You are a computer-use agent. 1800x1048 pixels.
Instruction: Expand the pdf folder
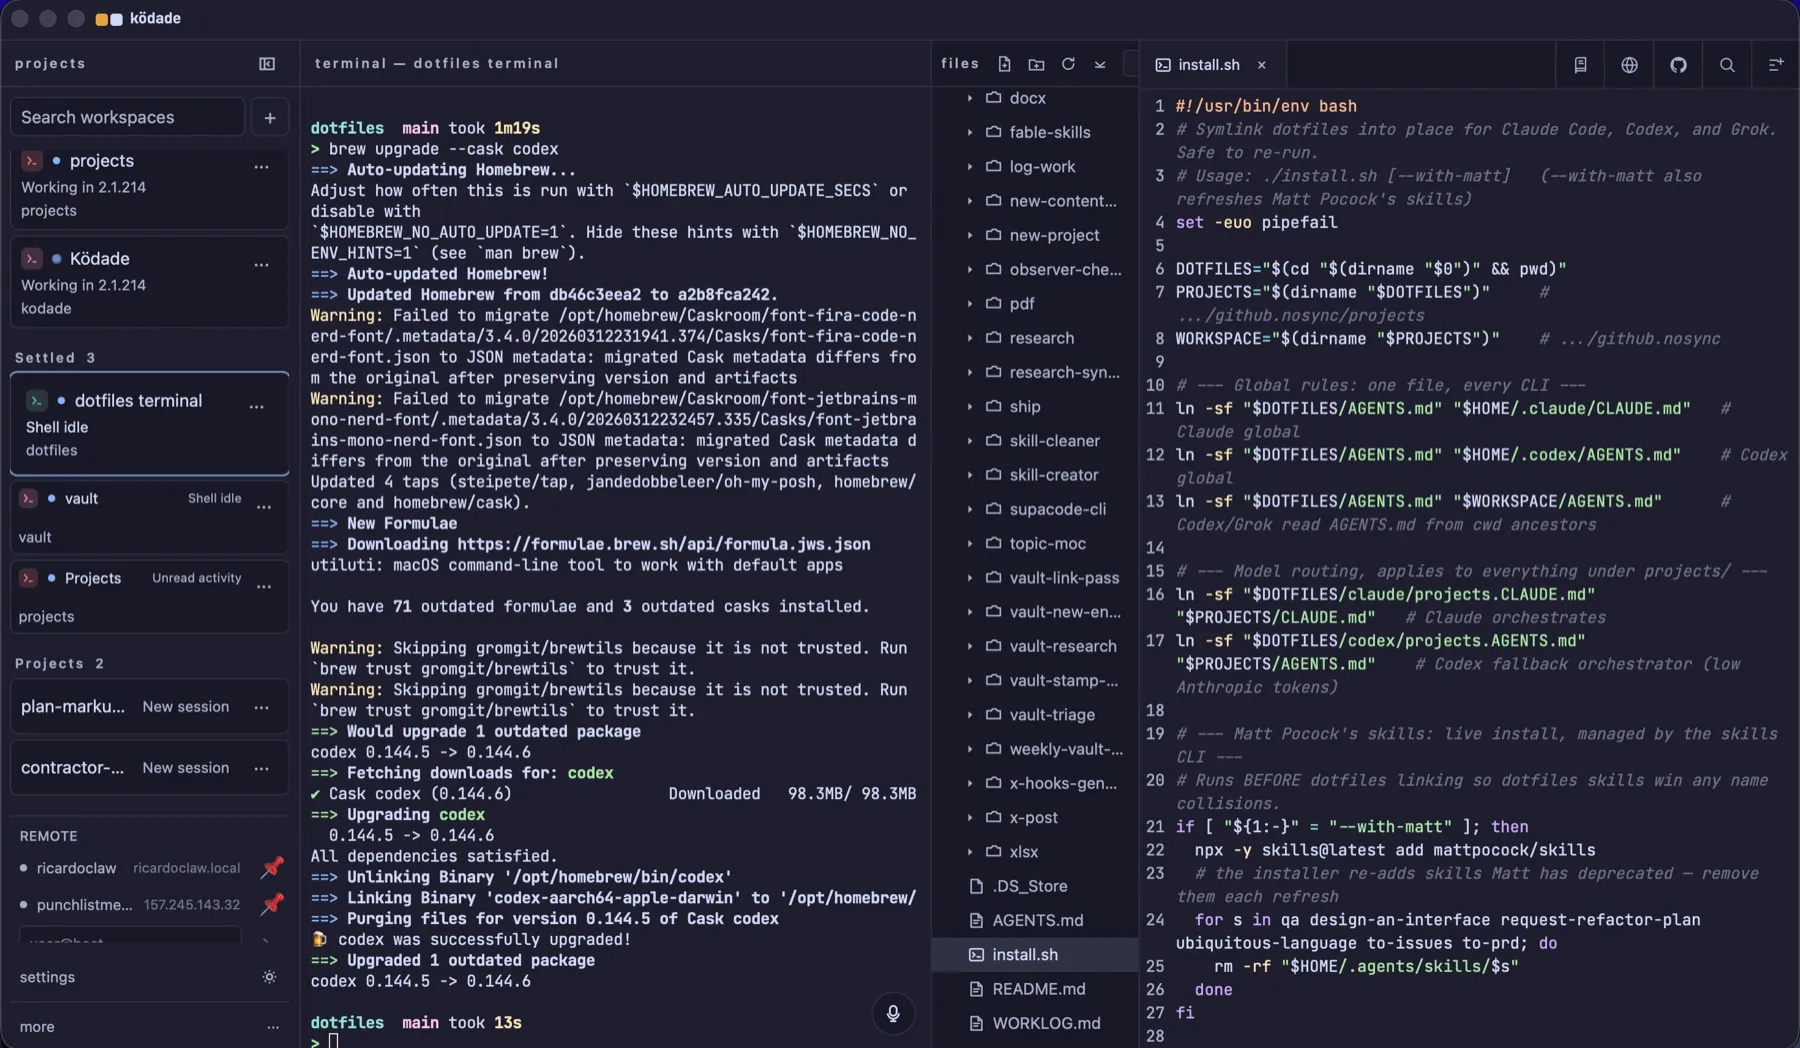pyautogui.click(x=970, y=304)
